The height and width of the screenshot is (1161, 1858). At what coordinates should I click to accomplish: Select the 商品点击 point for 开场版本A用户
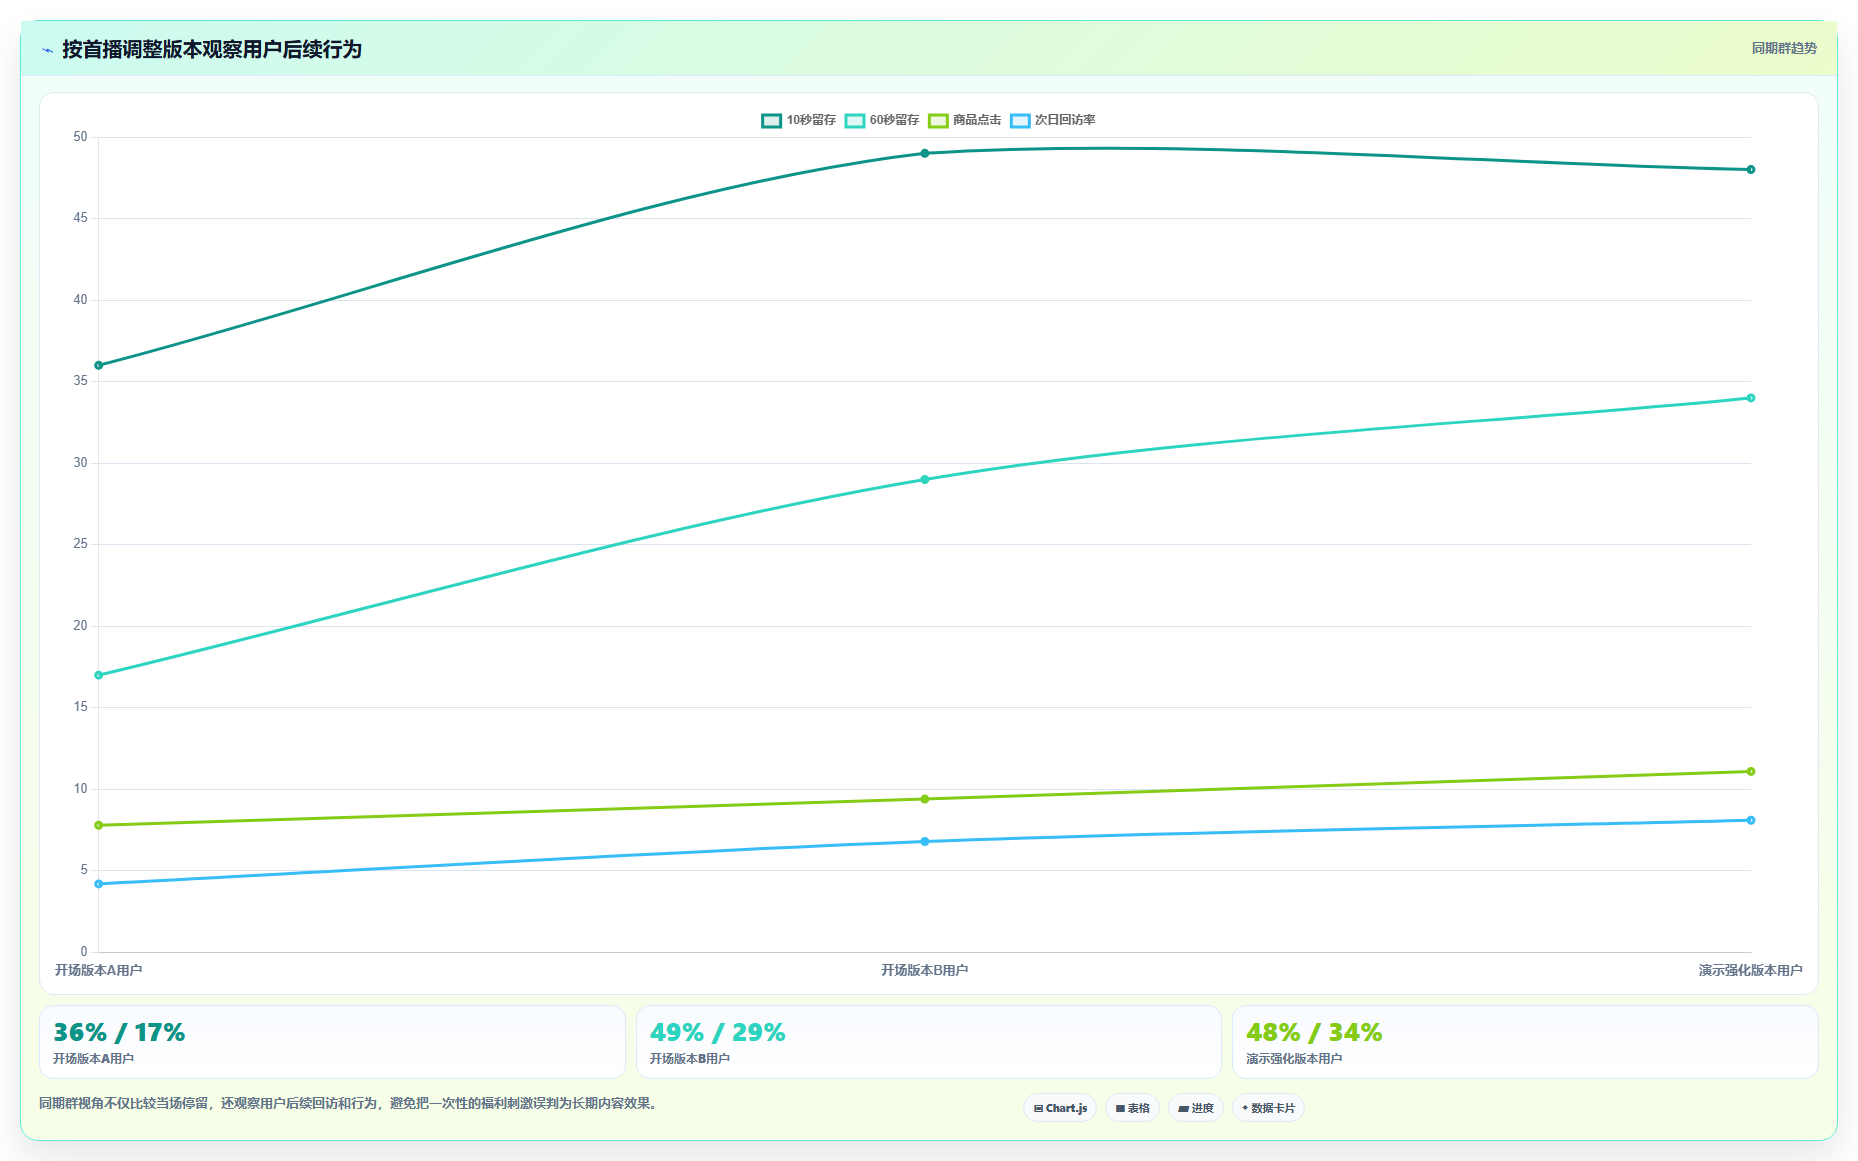coord(98,825)
